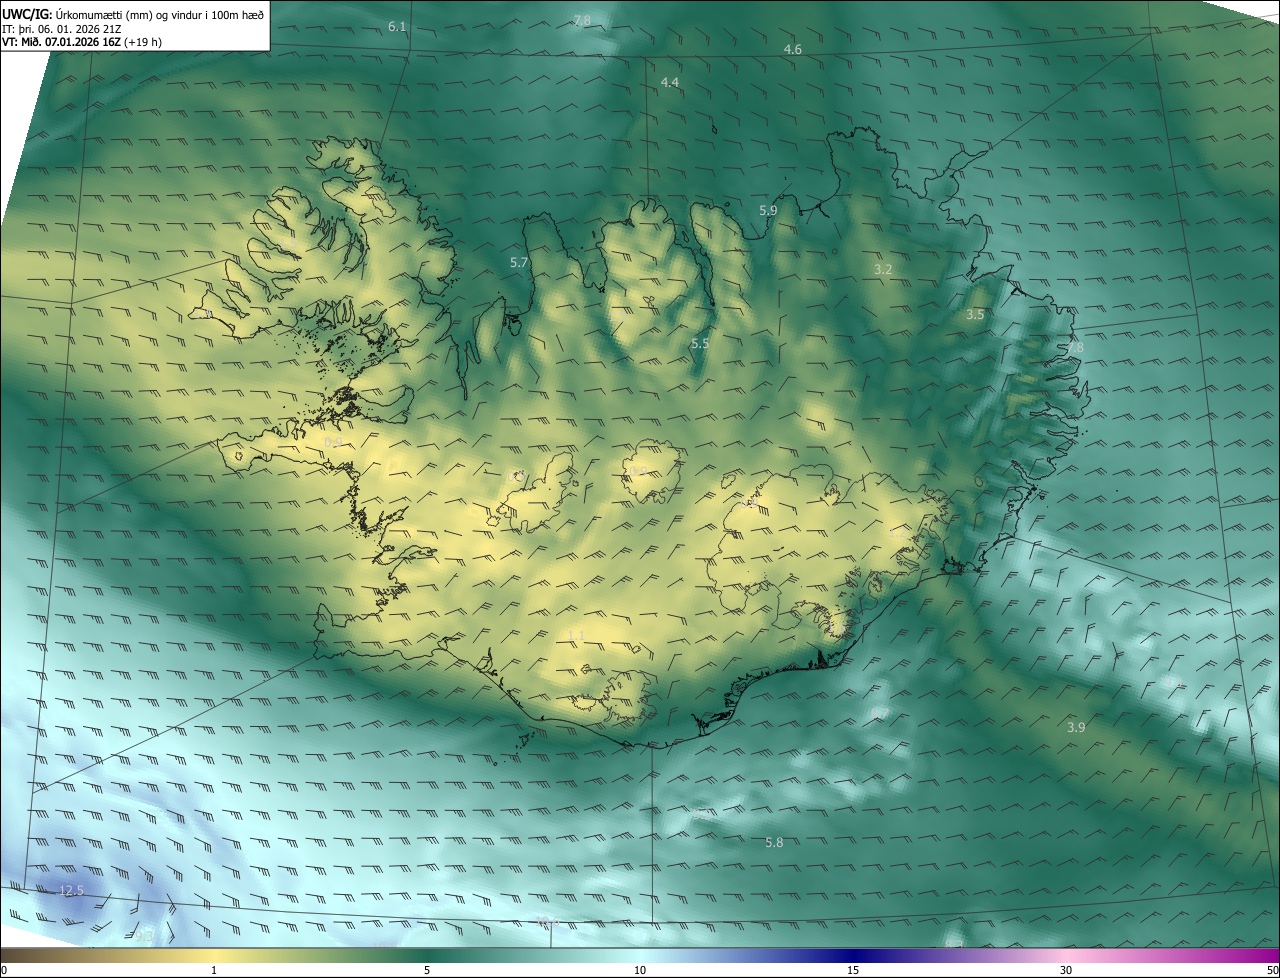Select the 3.5 value label

click(x=975, y=314)
